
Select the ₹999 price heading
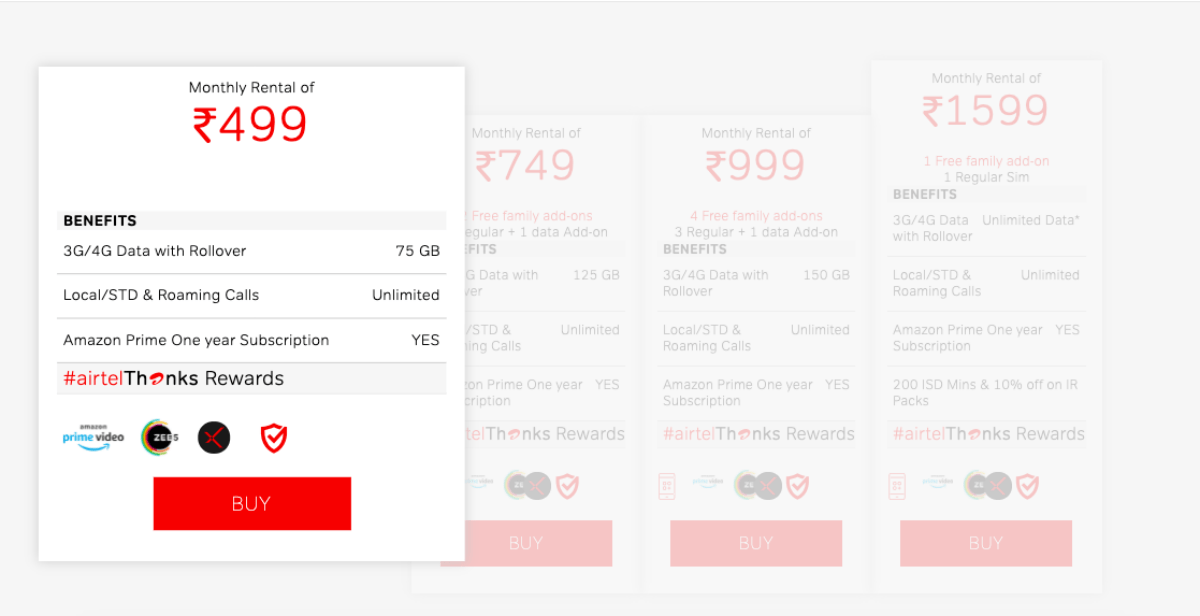point(755,166)
